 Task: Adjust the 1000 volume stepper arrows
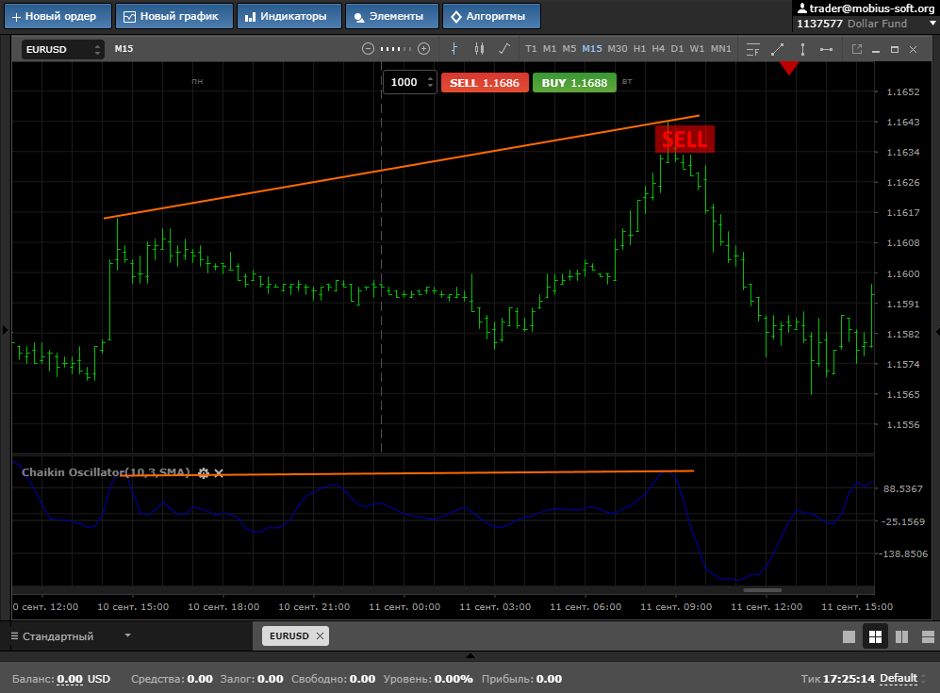(x=430, y=82)
